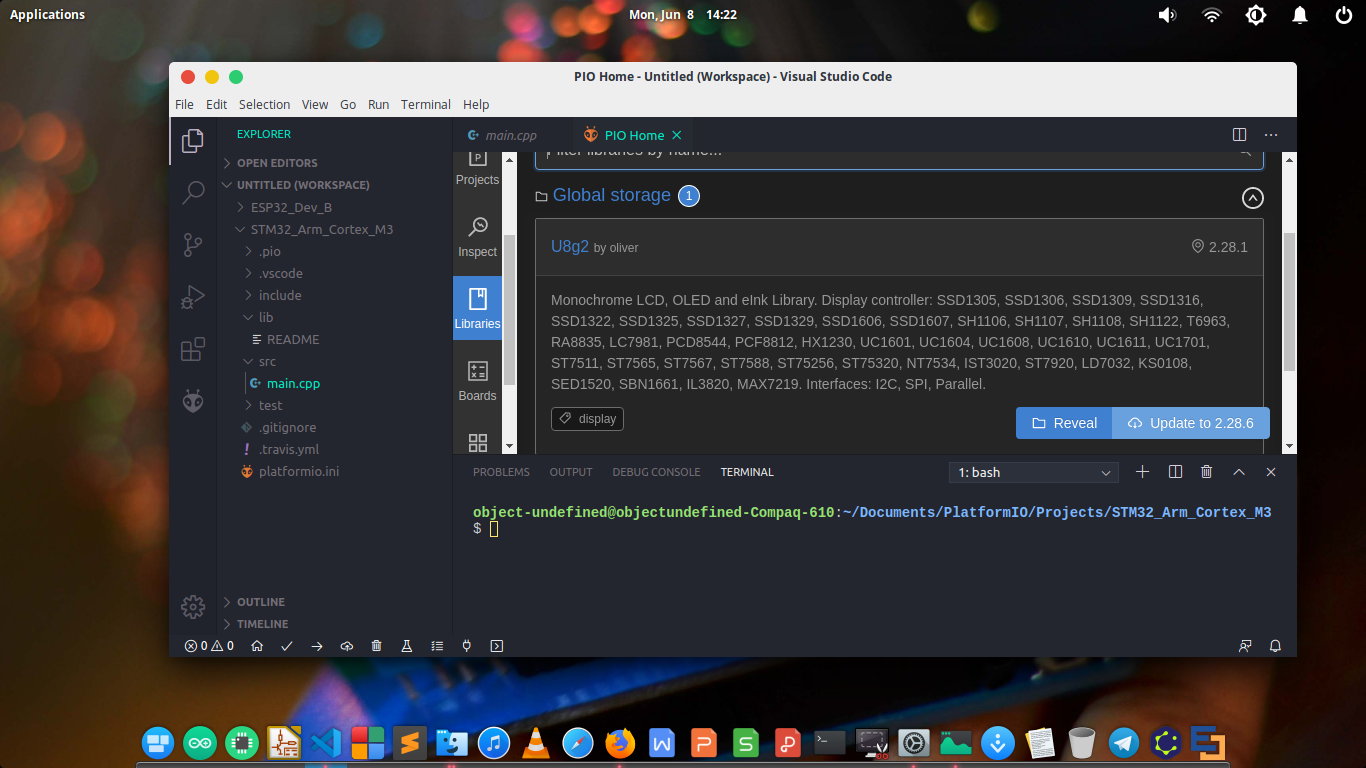The height and width of the screenshot is (768, 1366).
Task: Click the Reveal button for U8g2
Action: [x=1064, y=423]
